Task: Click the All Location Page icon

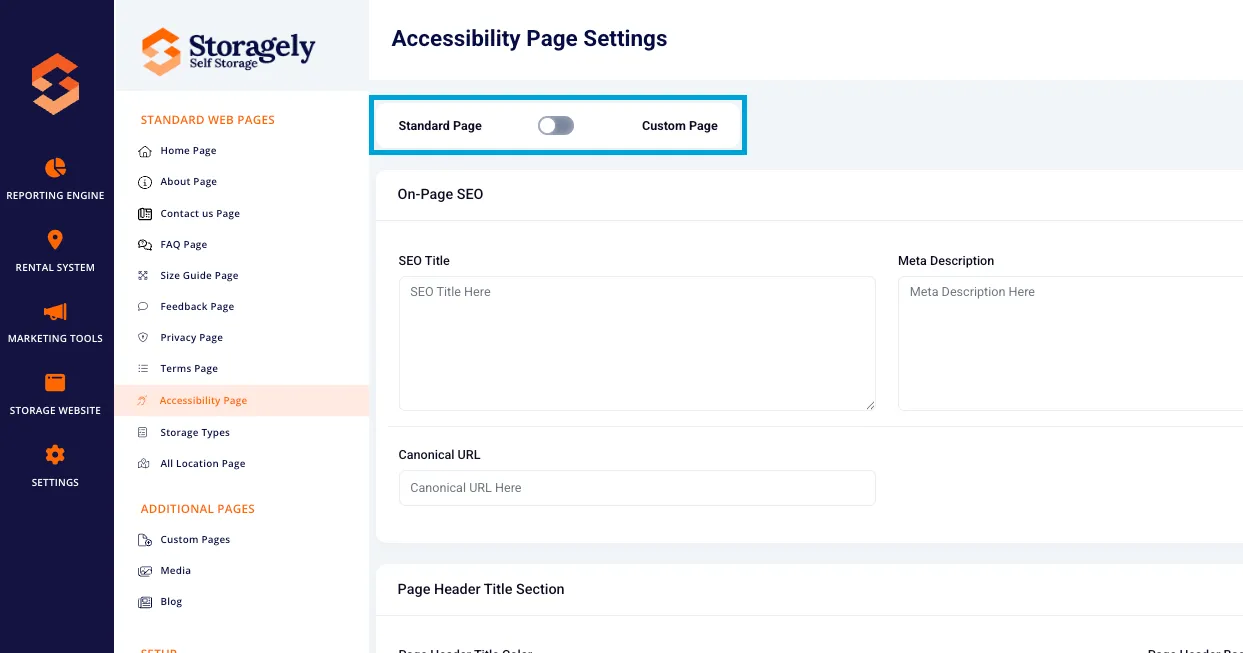Action: (143, 464)
